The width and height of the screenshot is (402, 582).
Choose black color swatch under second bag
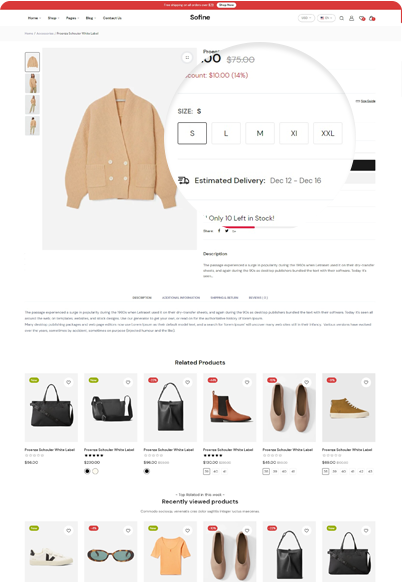(x=87, y=471)
